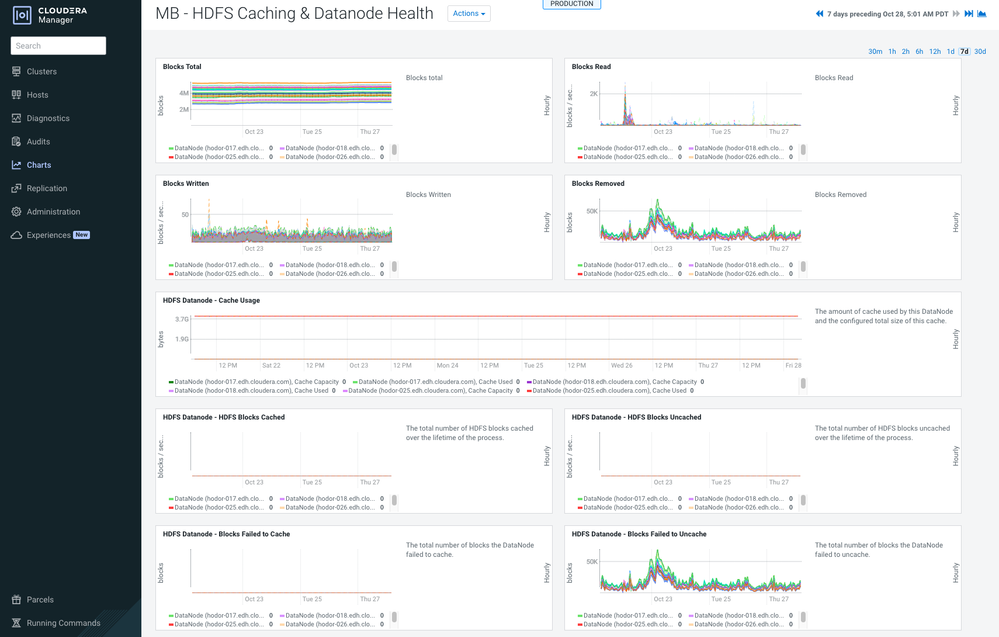
Task: Open the Blocks Removed chart title
Action: tap(598, 183)
